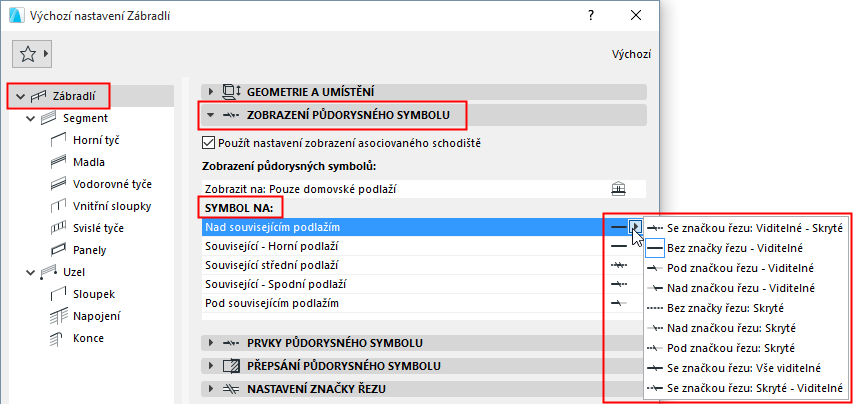Click the Geometrie a umístění panel icon
853x404 pixels.
point(232,92)
